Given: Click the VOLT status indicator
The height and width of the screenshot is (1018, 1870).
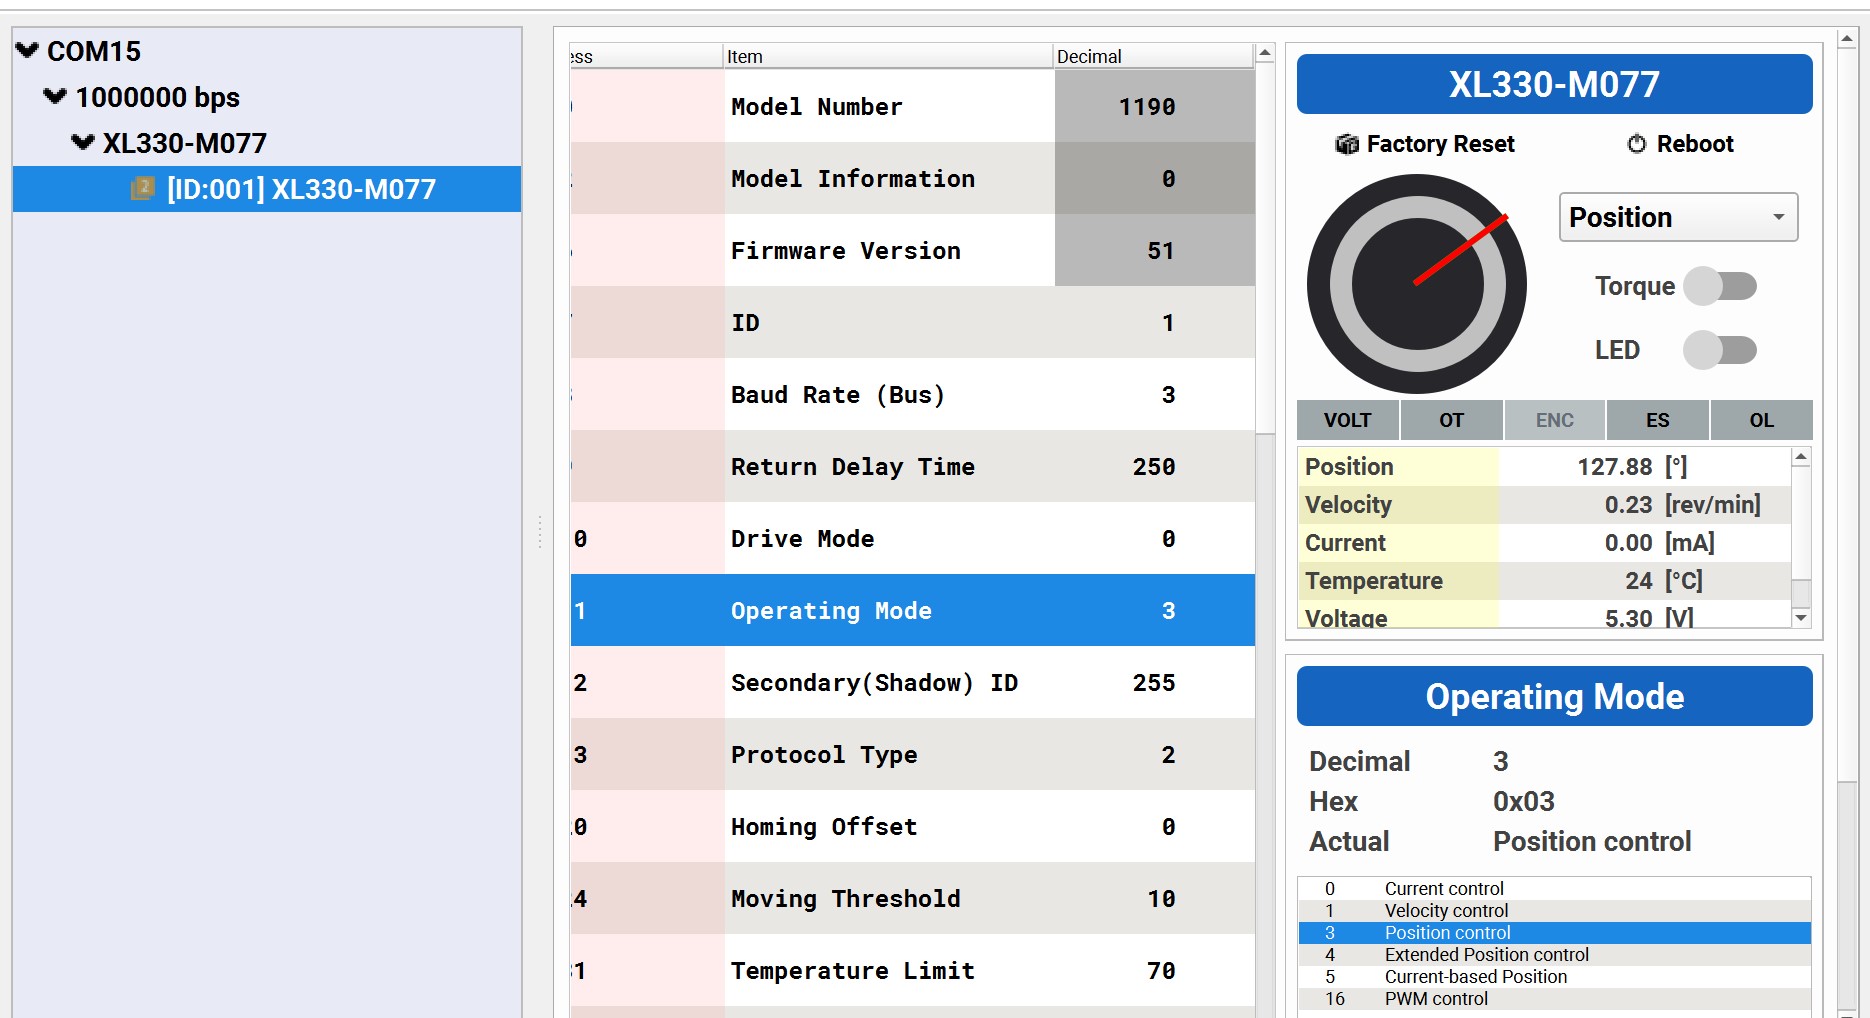Looking at the screenshot, I should pos(1347,420).
